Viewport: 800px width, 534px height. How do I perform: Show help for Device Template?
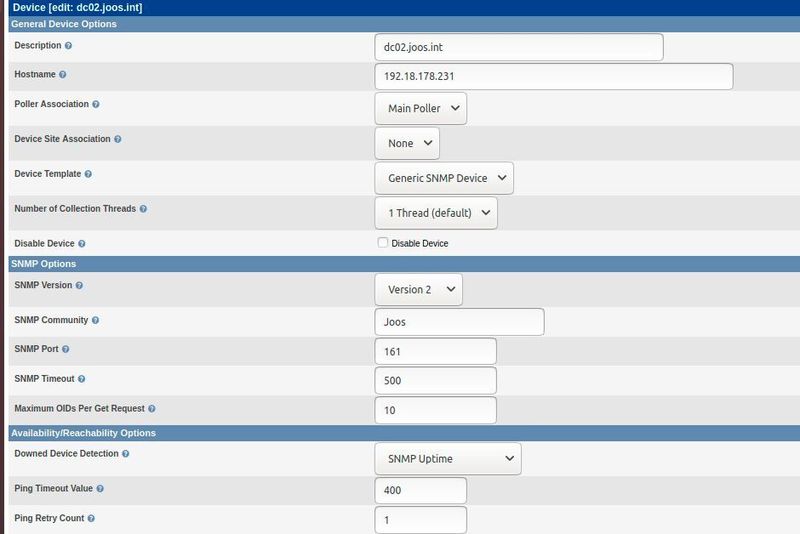(x=88, y=174)
